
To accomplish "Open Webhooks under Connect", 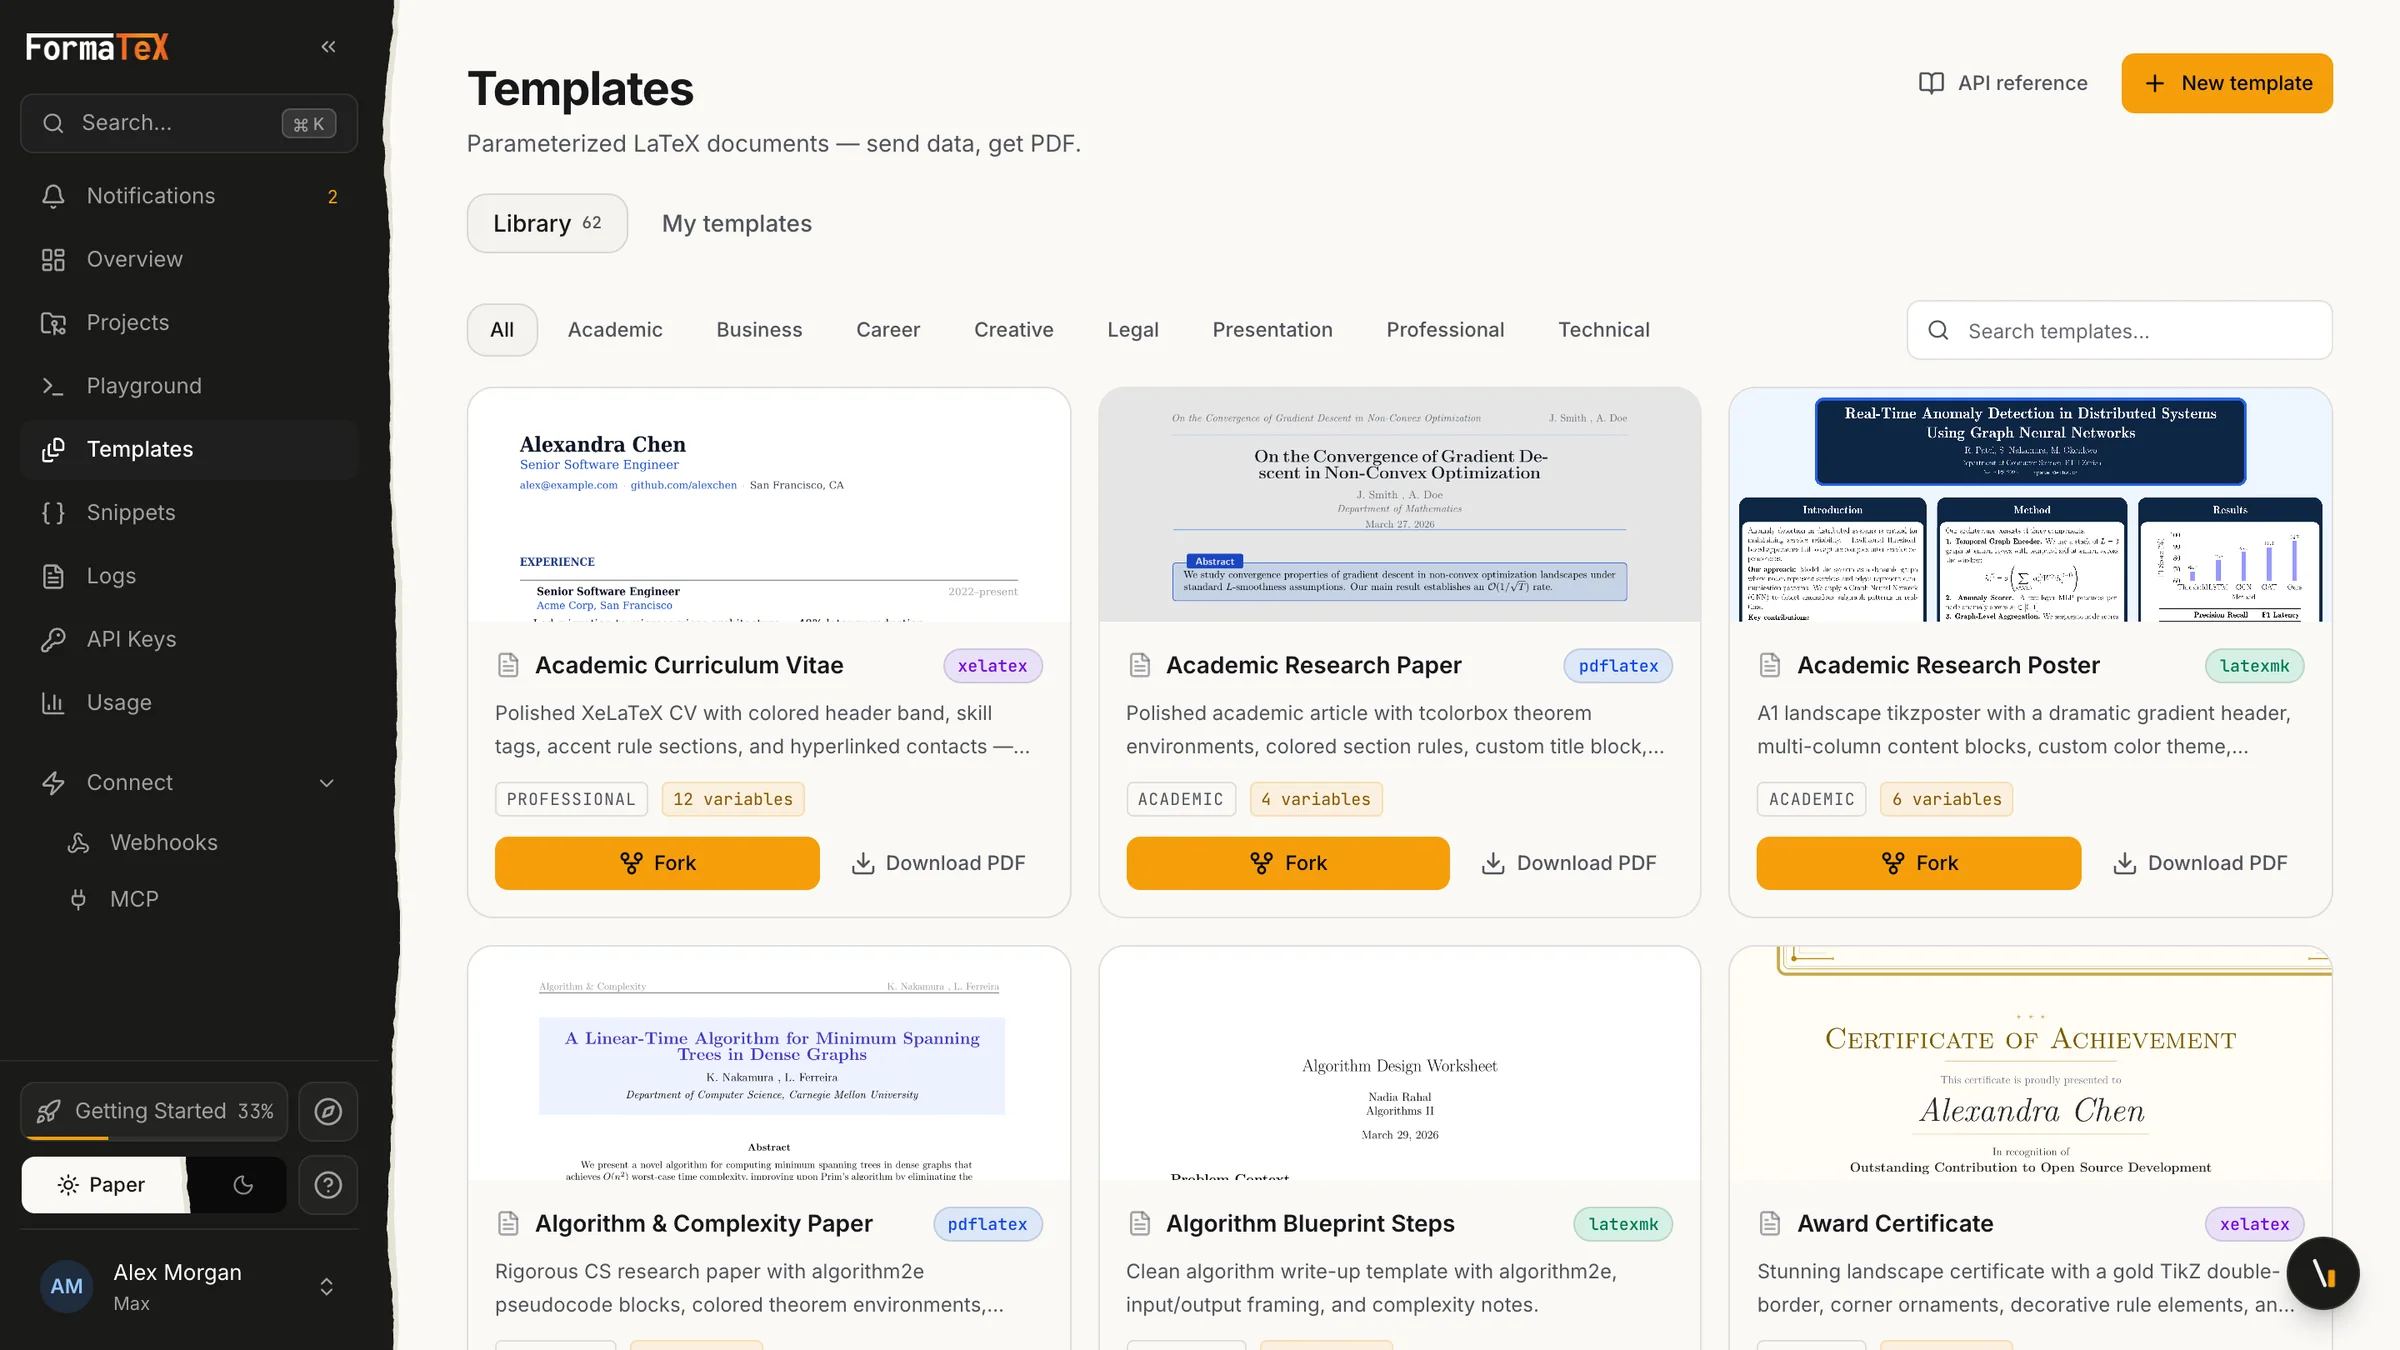I will click(200, 843).
